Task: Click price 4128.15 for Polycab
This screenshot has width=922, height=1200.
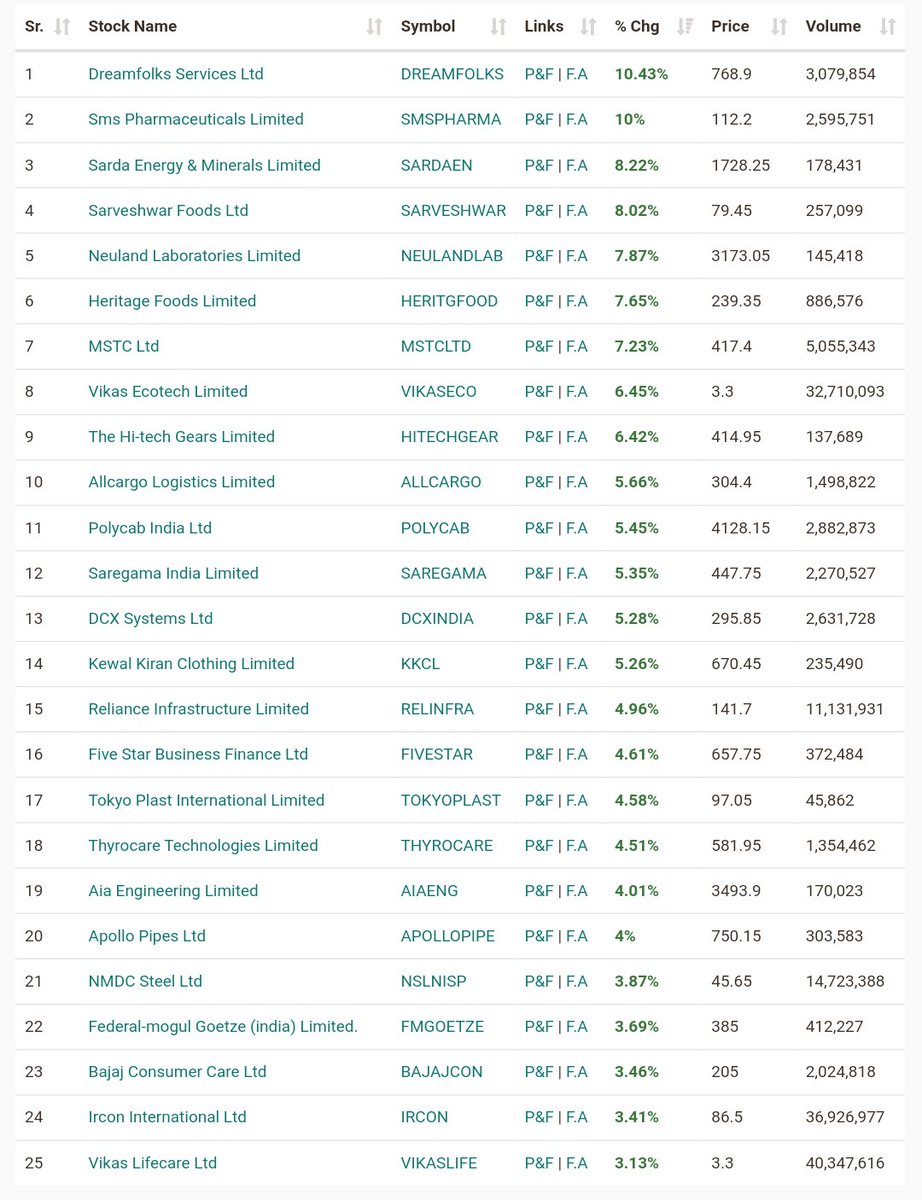Action: (x=741, y=527)
